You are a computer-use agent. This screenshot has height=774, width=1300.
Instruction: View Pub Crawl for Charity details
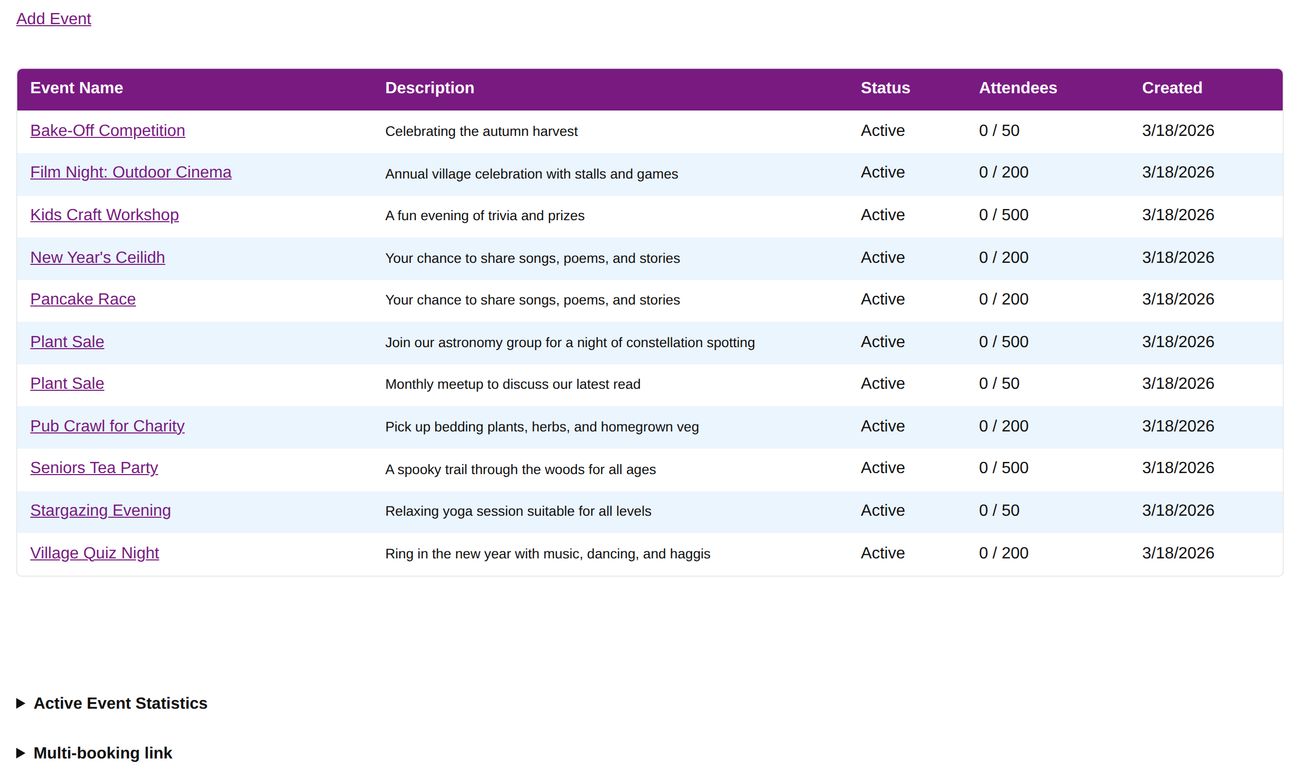107,426
